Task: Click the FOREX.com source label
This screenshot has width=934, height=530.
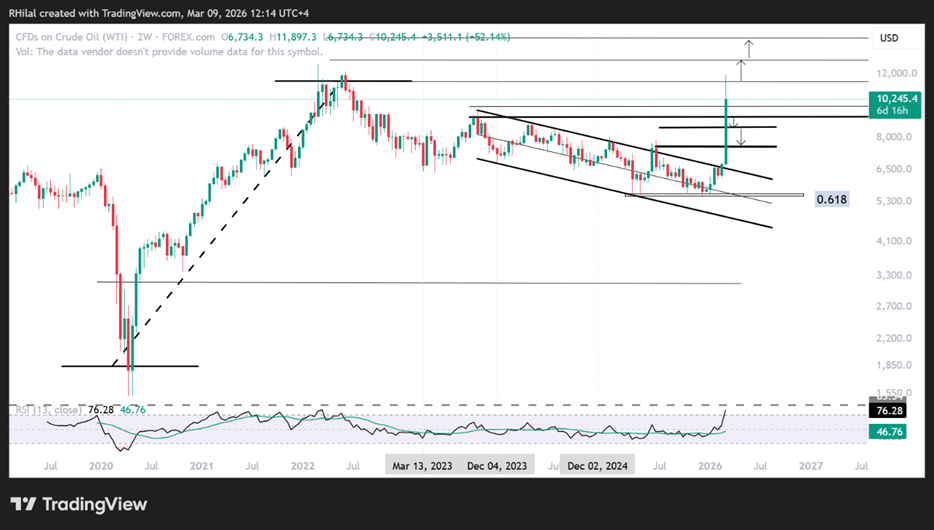Action: [x=188, y=37]
